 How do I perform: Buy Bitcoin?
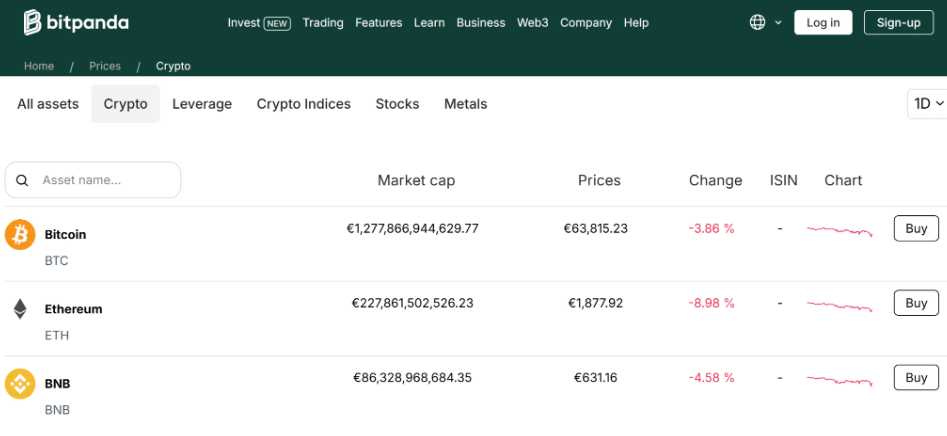(x=916, y=228)
